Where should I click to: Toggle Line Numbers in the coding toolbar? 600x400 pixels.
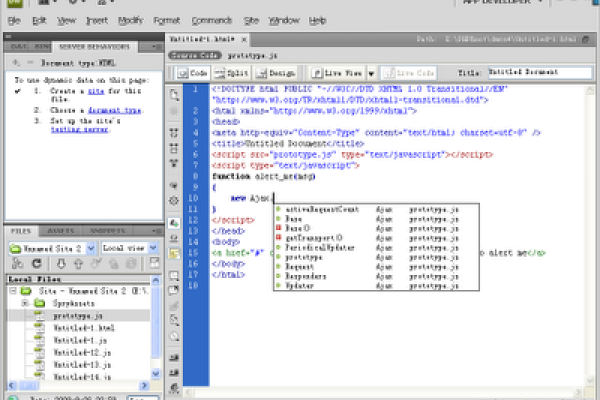(174, 223)
